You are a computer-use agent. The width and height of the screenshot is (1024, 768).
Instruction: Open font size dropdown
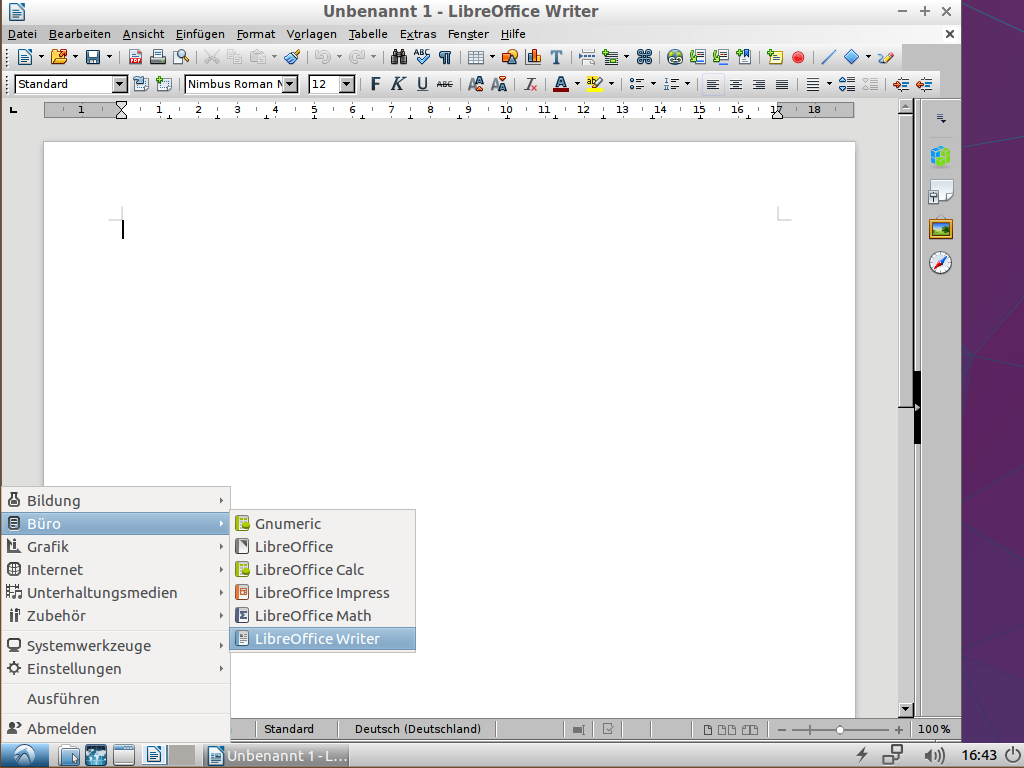[x=347, y=84]
